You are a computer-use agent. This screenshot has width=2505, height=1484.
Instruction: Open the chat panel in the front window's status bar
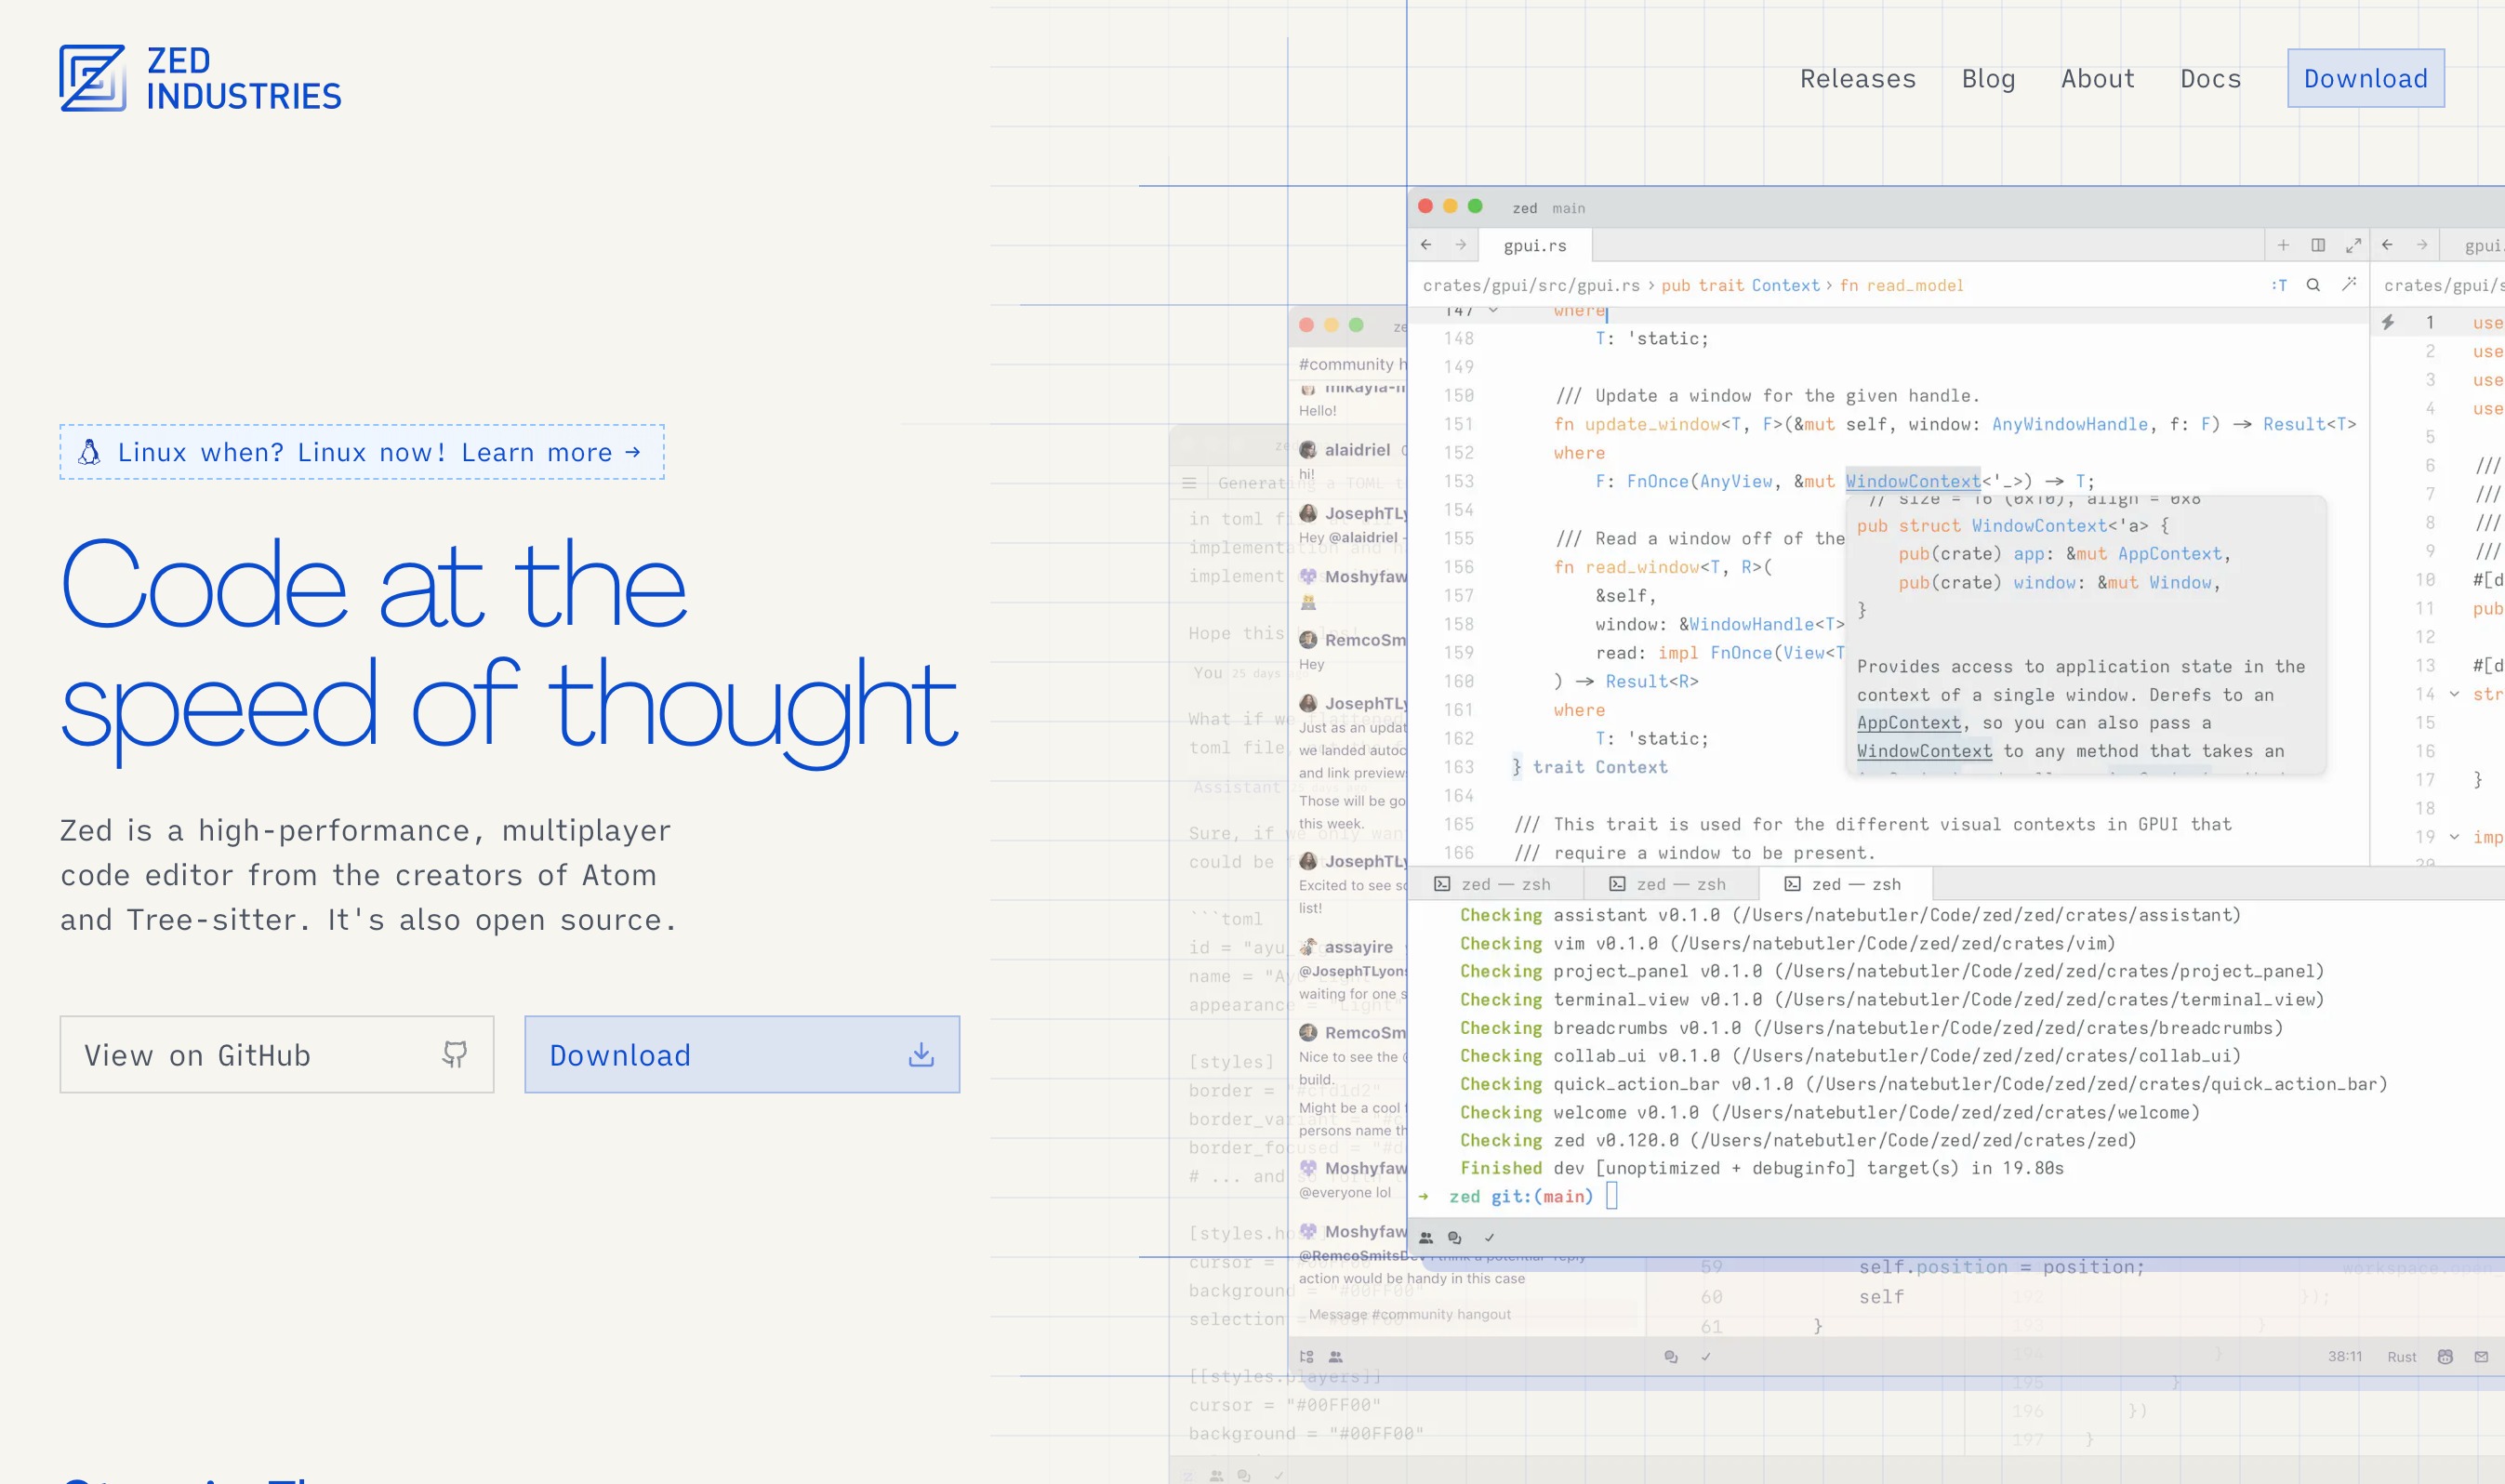click(x=1455, y=1237)
